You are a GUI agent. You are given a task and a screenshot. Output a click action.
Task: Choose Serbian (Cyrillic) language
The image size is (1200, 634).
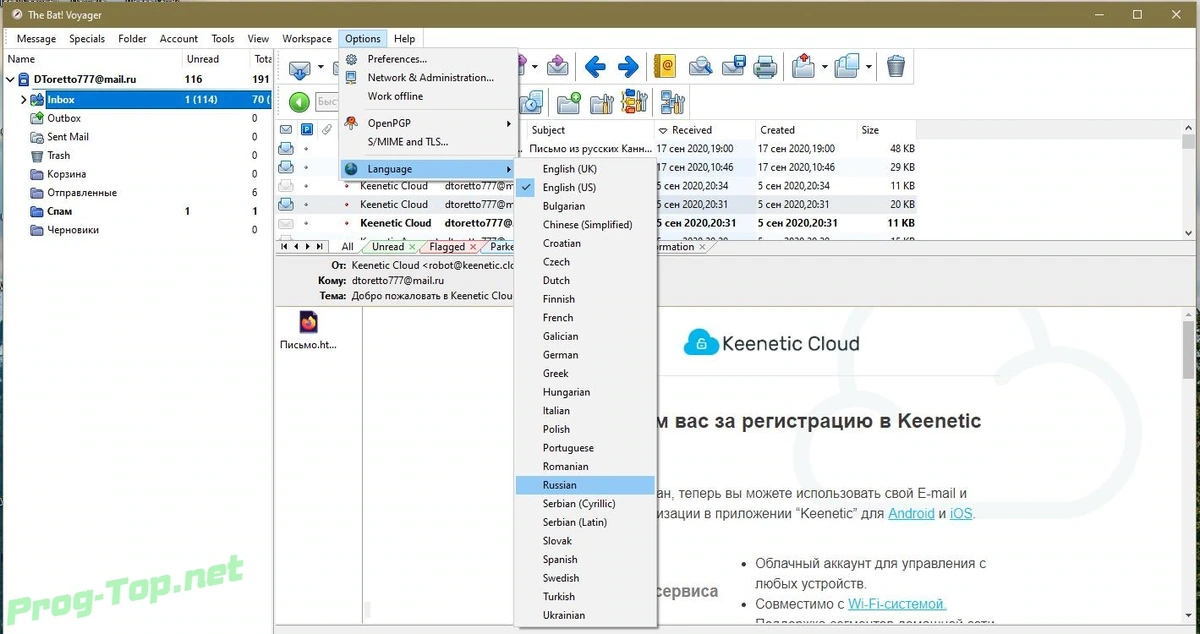pos(585,504)
